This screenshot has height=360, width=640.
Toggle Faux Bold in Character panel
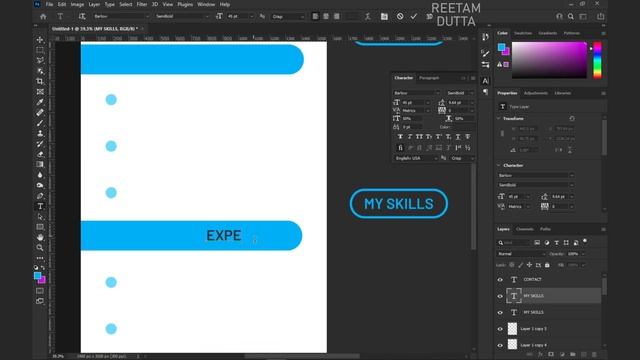[400, 137]
